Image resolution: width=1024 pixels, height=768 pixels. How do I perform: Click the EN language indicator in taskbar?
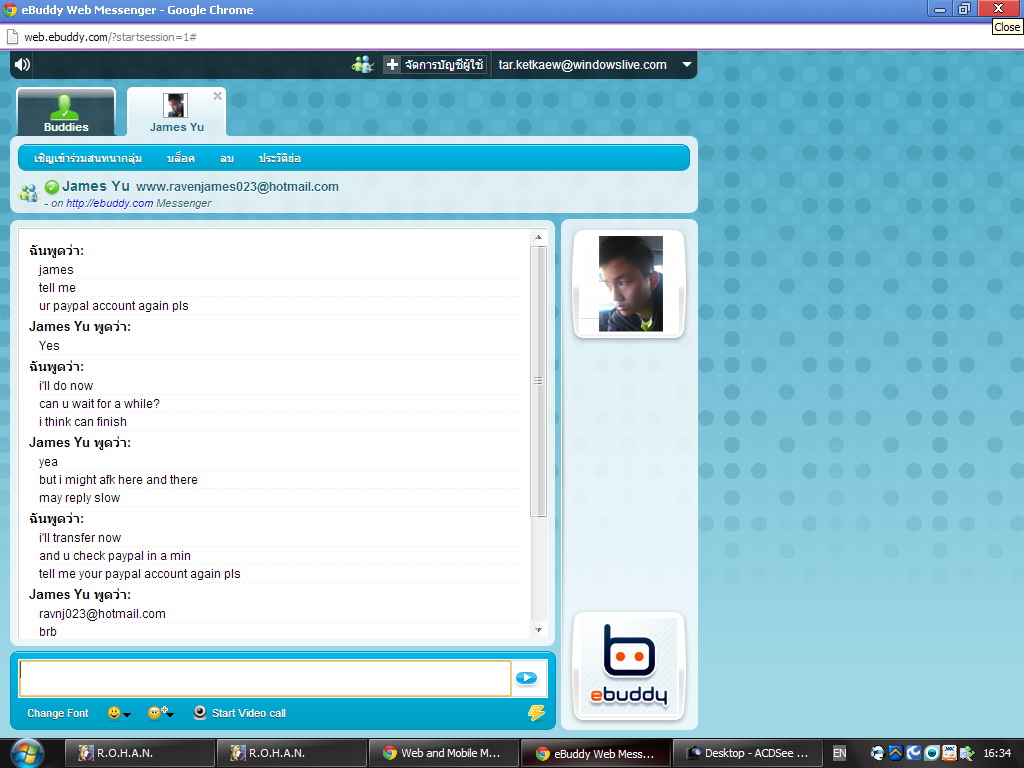[x=840, y=753]
